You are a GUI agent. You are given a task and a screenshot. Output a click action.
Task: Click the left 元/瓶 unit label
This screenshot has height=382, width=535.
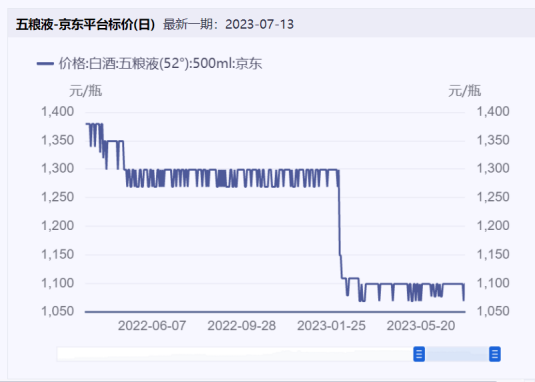[x=85, y=91]
